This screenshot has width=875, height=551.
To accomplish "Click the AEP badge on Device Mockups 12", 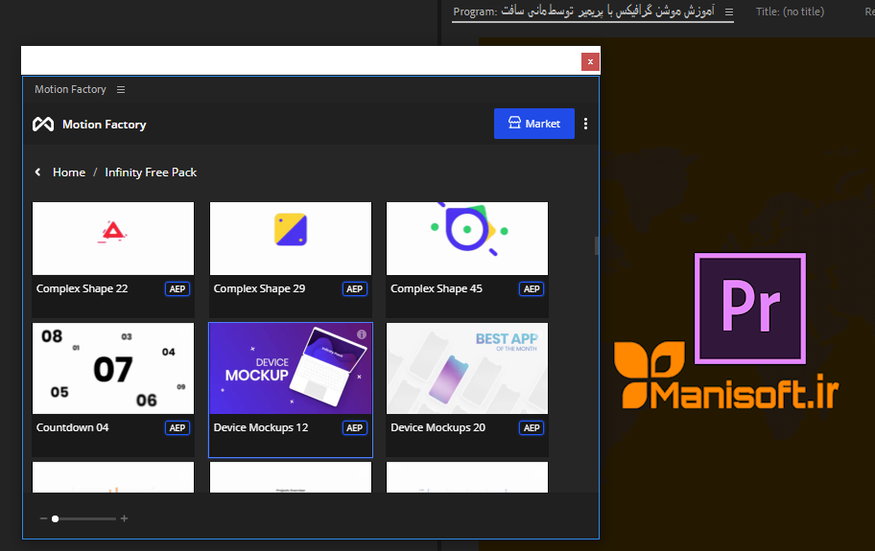I will coord(354,428).
